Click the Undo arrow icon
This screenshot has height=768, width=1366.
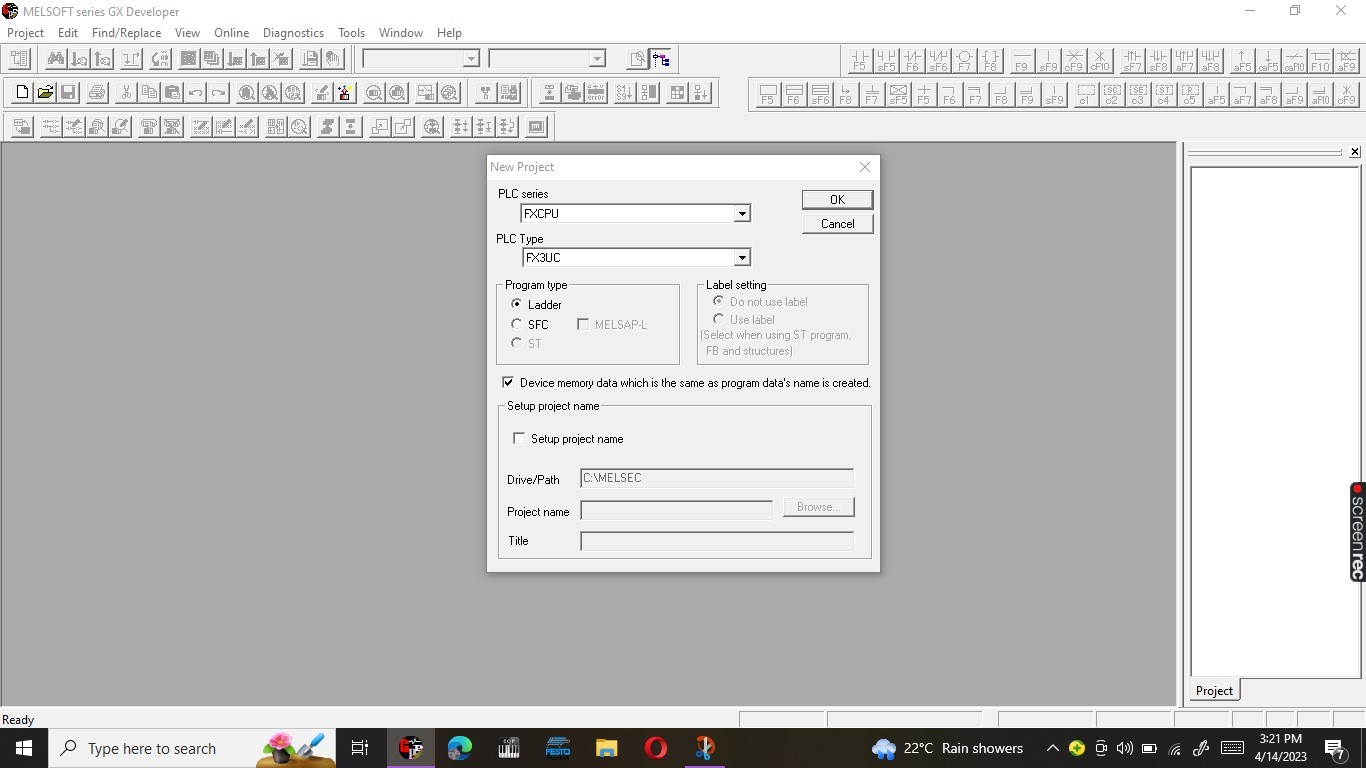pos(195,93)
